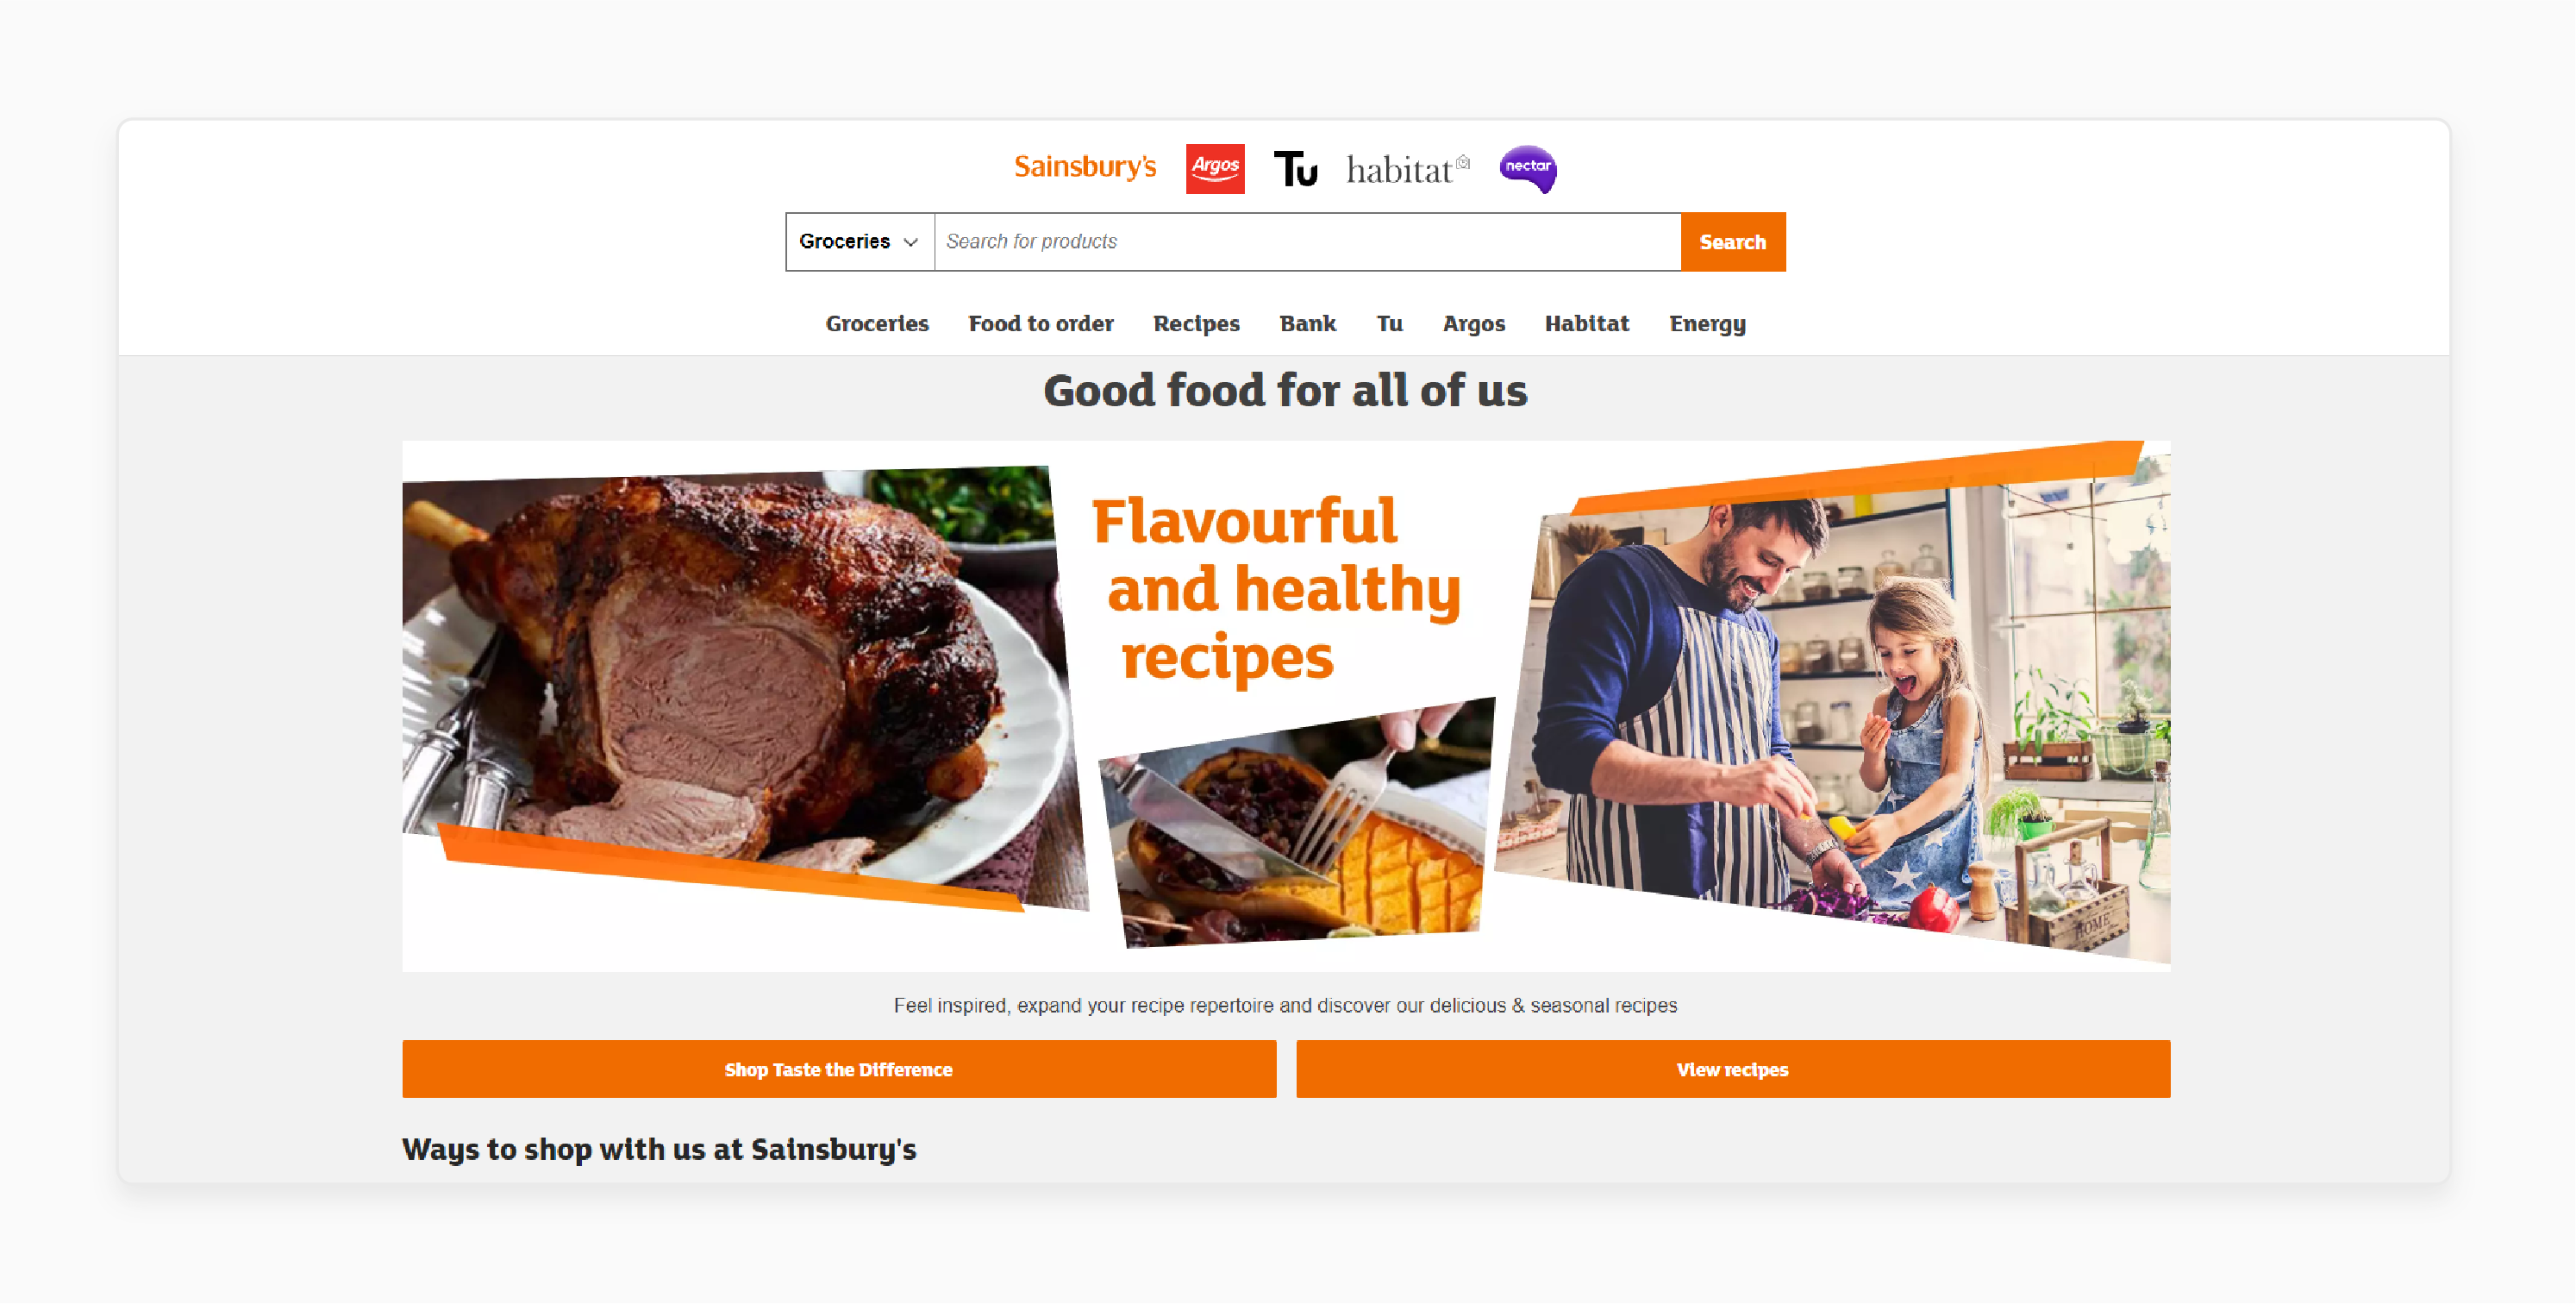Image resolution: width=2576 pixels, height=1304 pixels.
Task: Click the search input field
Action: (x=1306, y=241)
